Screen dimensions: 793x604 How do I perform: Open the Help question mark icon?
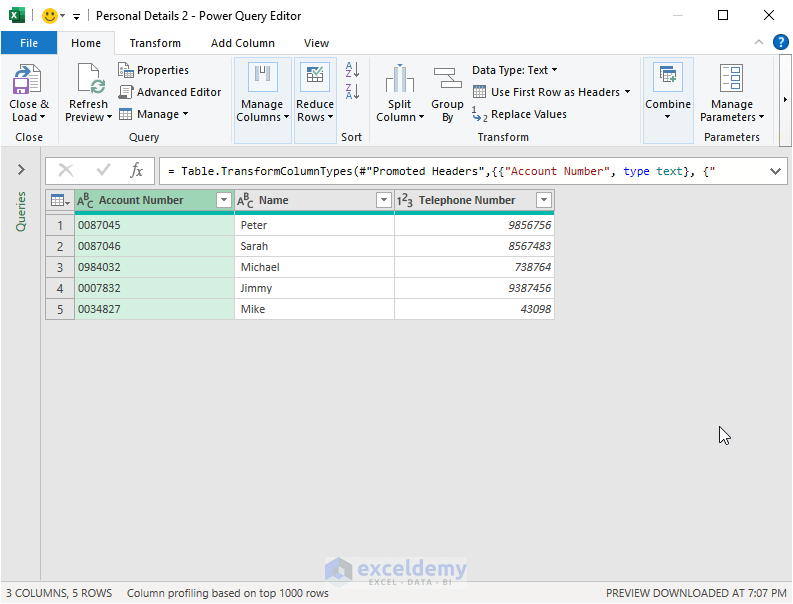click(x=780, y=42)
